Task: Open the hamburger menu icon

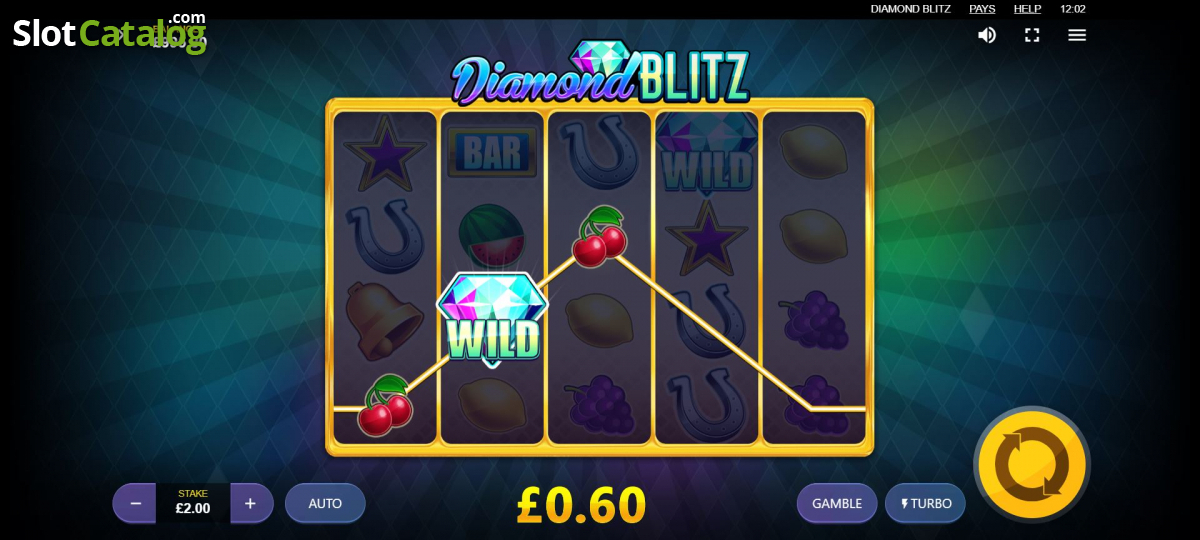Action: (x=1077, y=35)
